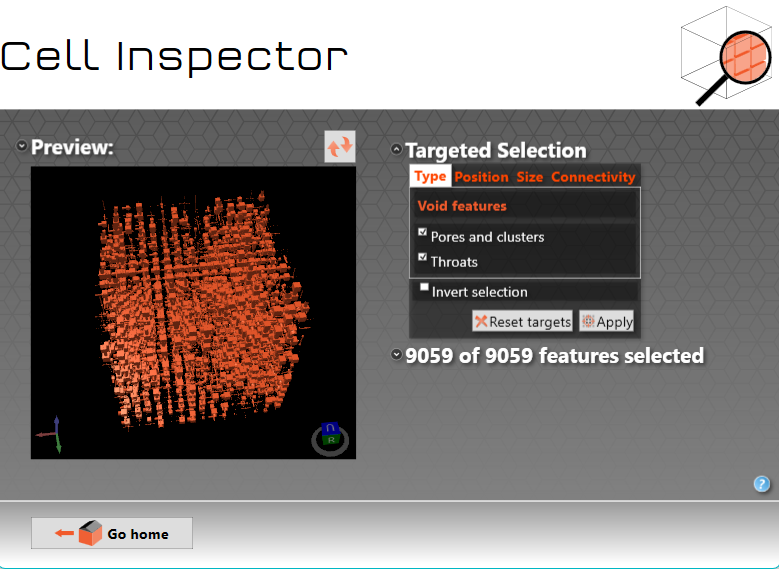Click the orientation widget in preview corner
The image size is (779, 569).
coord(331,437)
